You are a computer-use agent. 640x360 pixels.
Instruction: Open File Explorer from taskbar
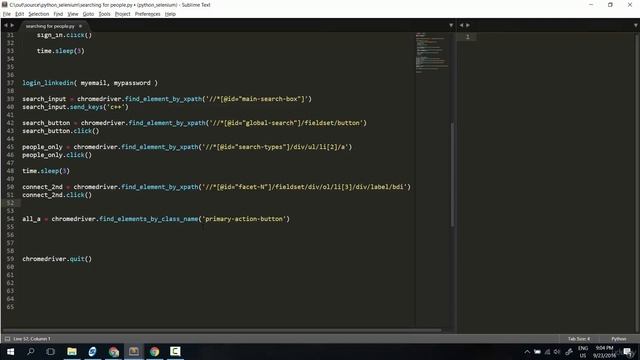(x=72, y=351)
